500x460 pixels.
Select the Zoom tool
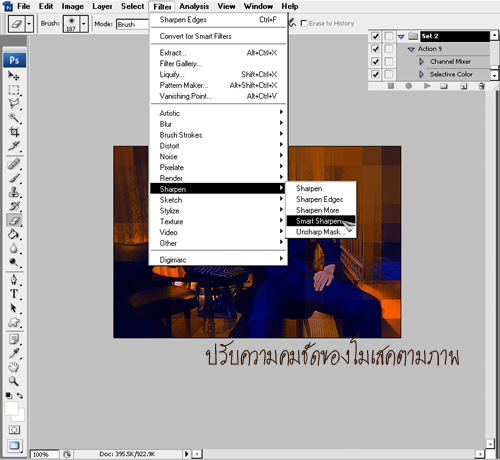[x=14, y=381]
